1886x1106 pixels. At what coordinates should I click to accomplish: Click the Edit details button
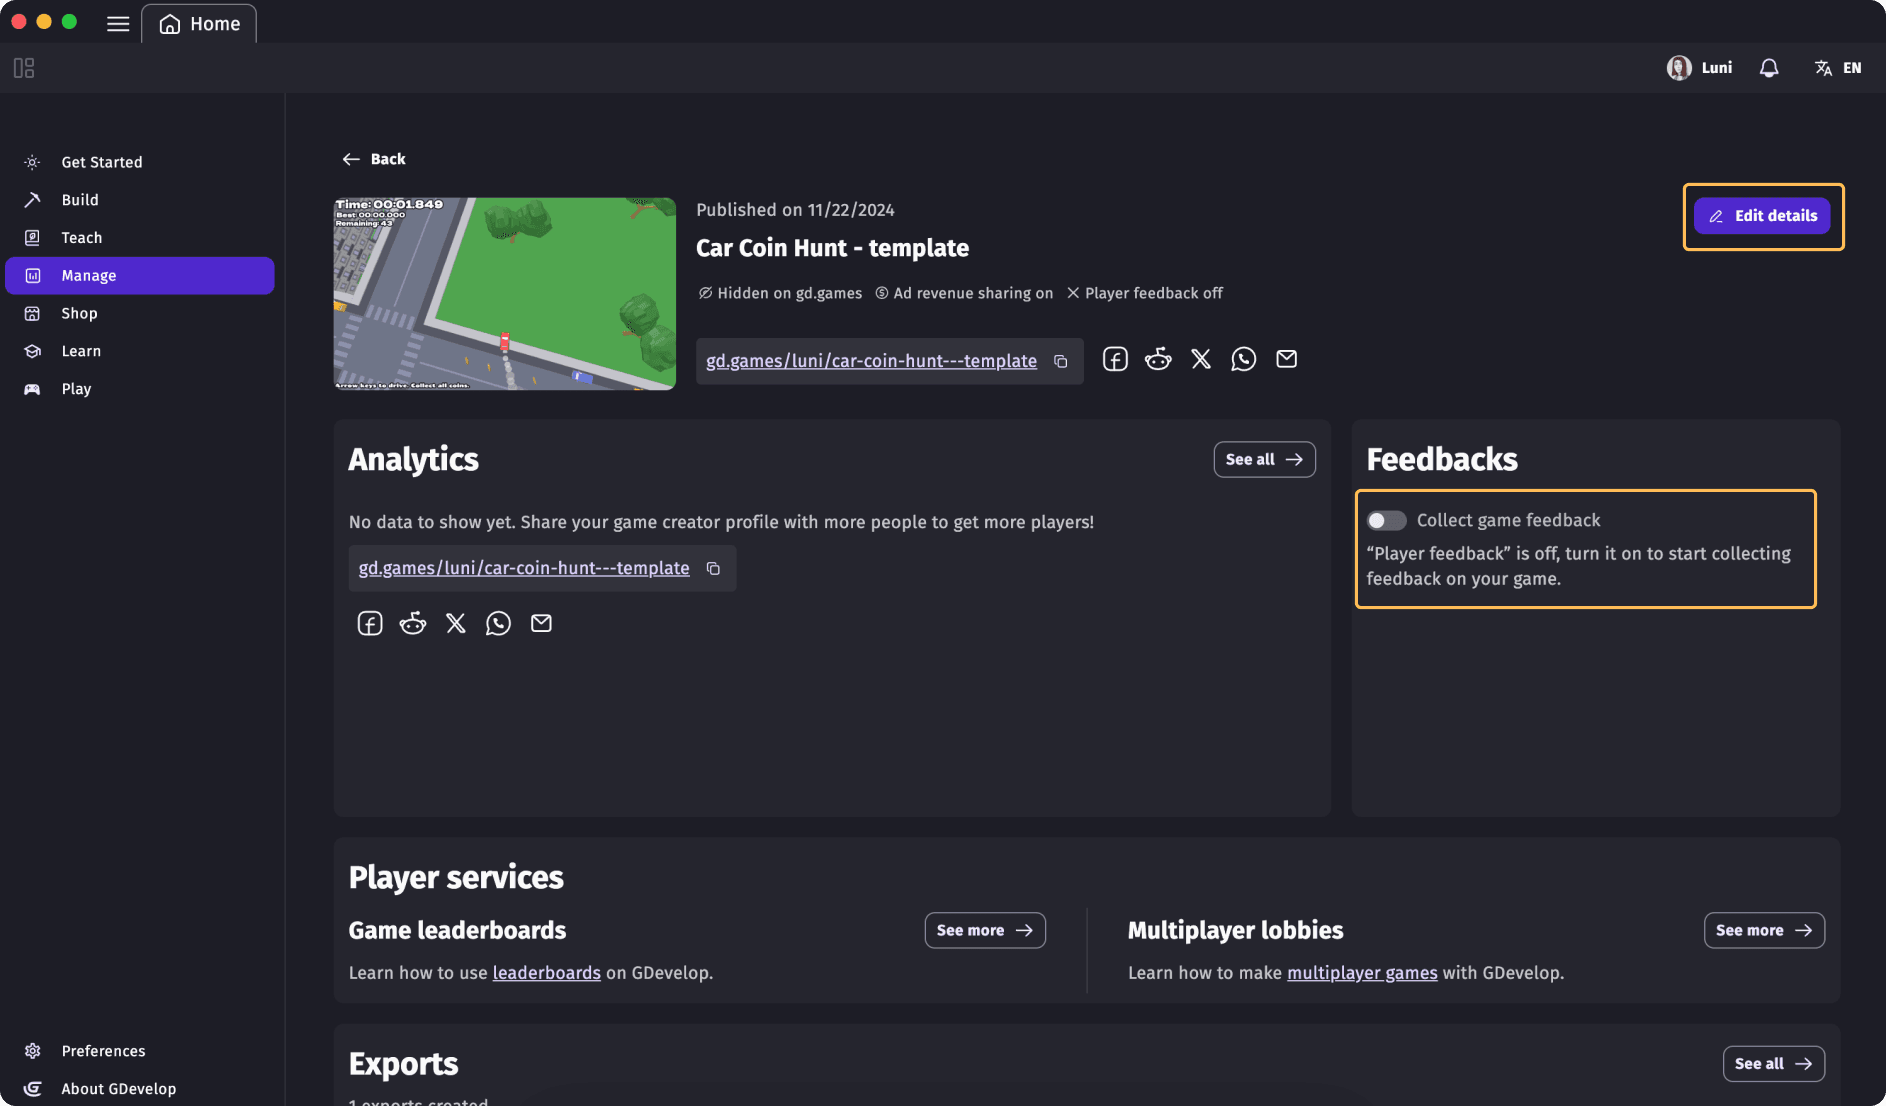(1762, 215)
